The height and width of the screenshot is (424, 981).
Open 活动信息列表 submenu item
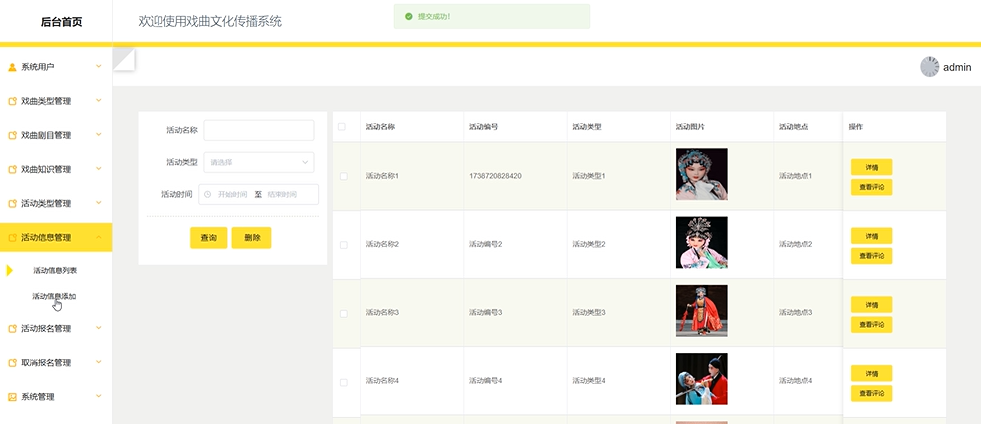[x=55, y=271]
